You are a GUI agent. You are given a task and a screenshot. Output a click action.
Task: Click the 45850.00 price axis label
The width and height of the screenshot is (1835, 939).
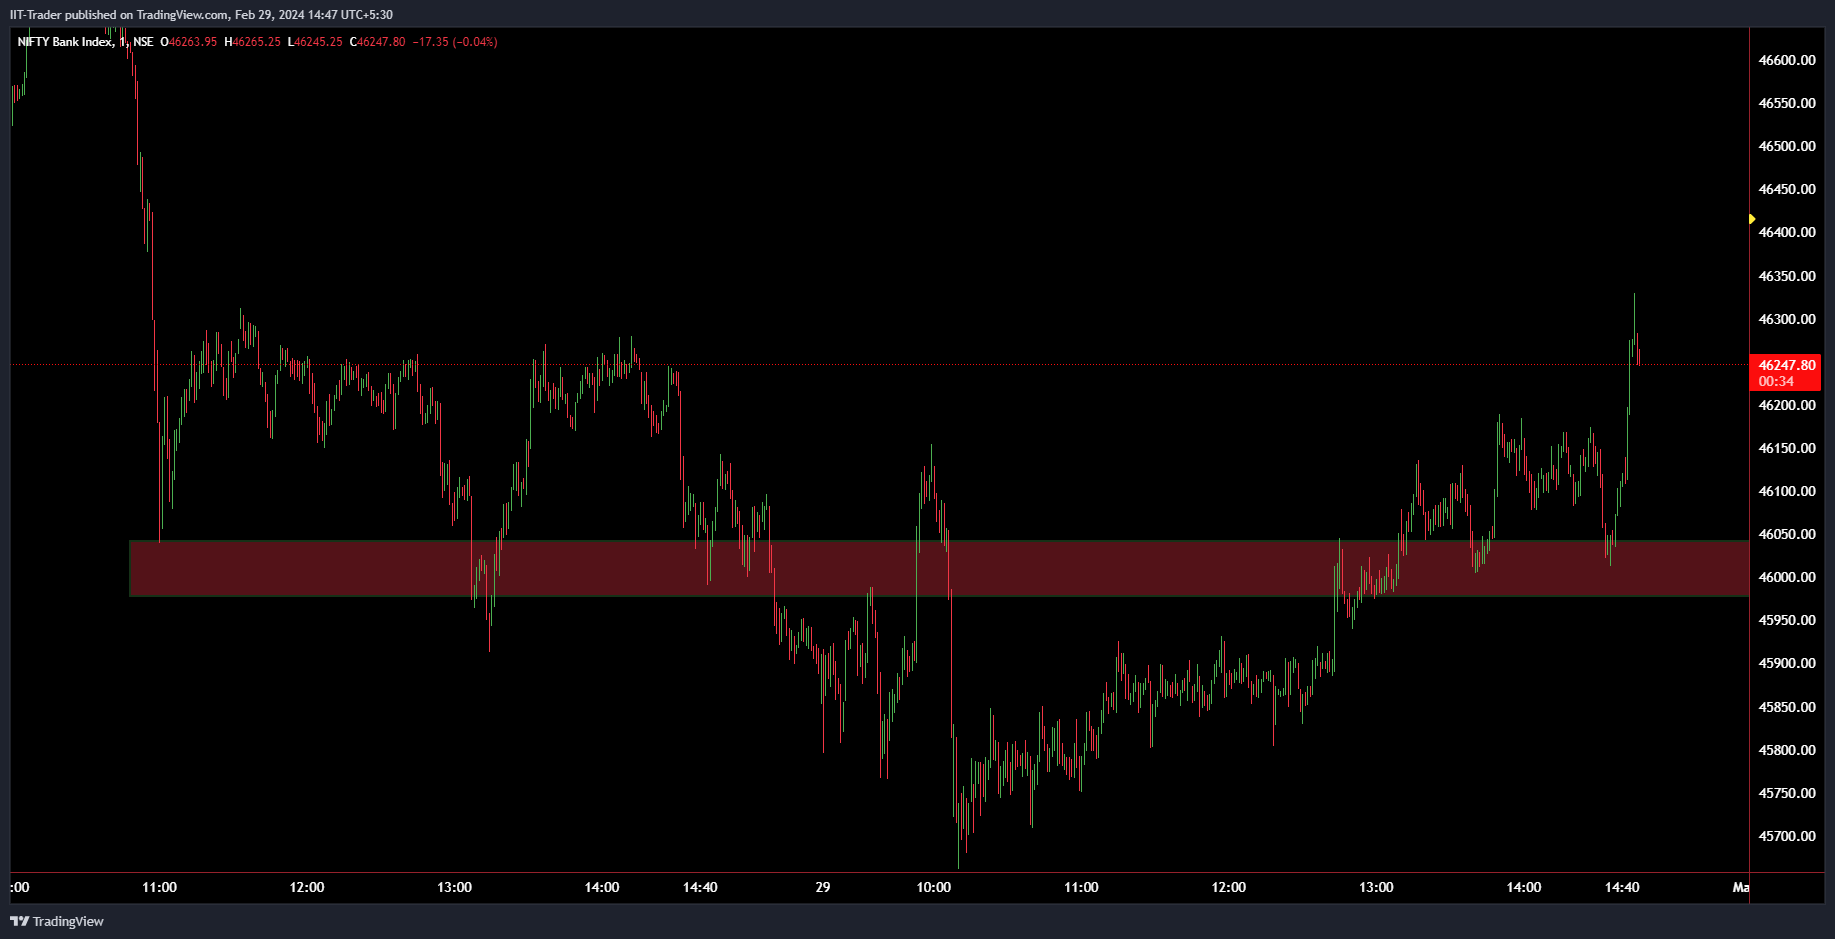coord(1786,707)
